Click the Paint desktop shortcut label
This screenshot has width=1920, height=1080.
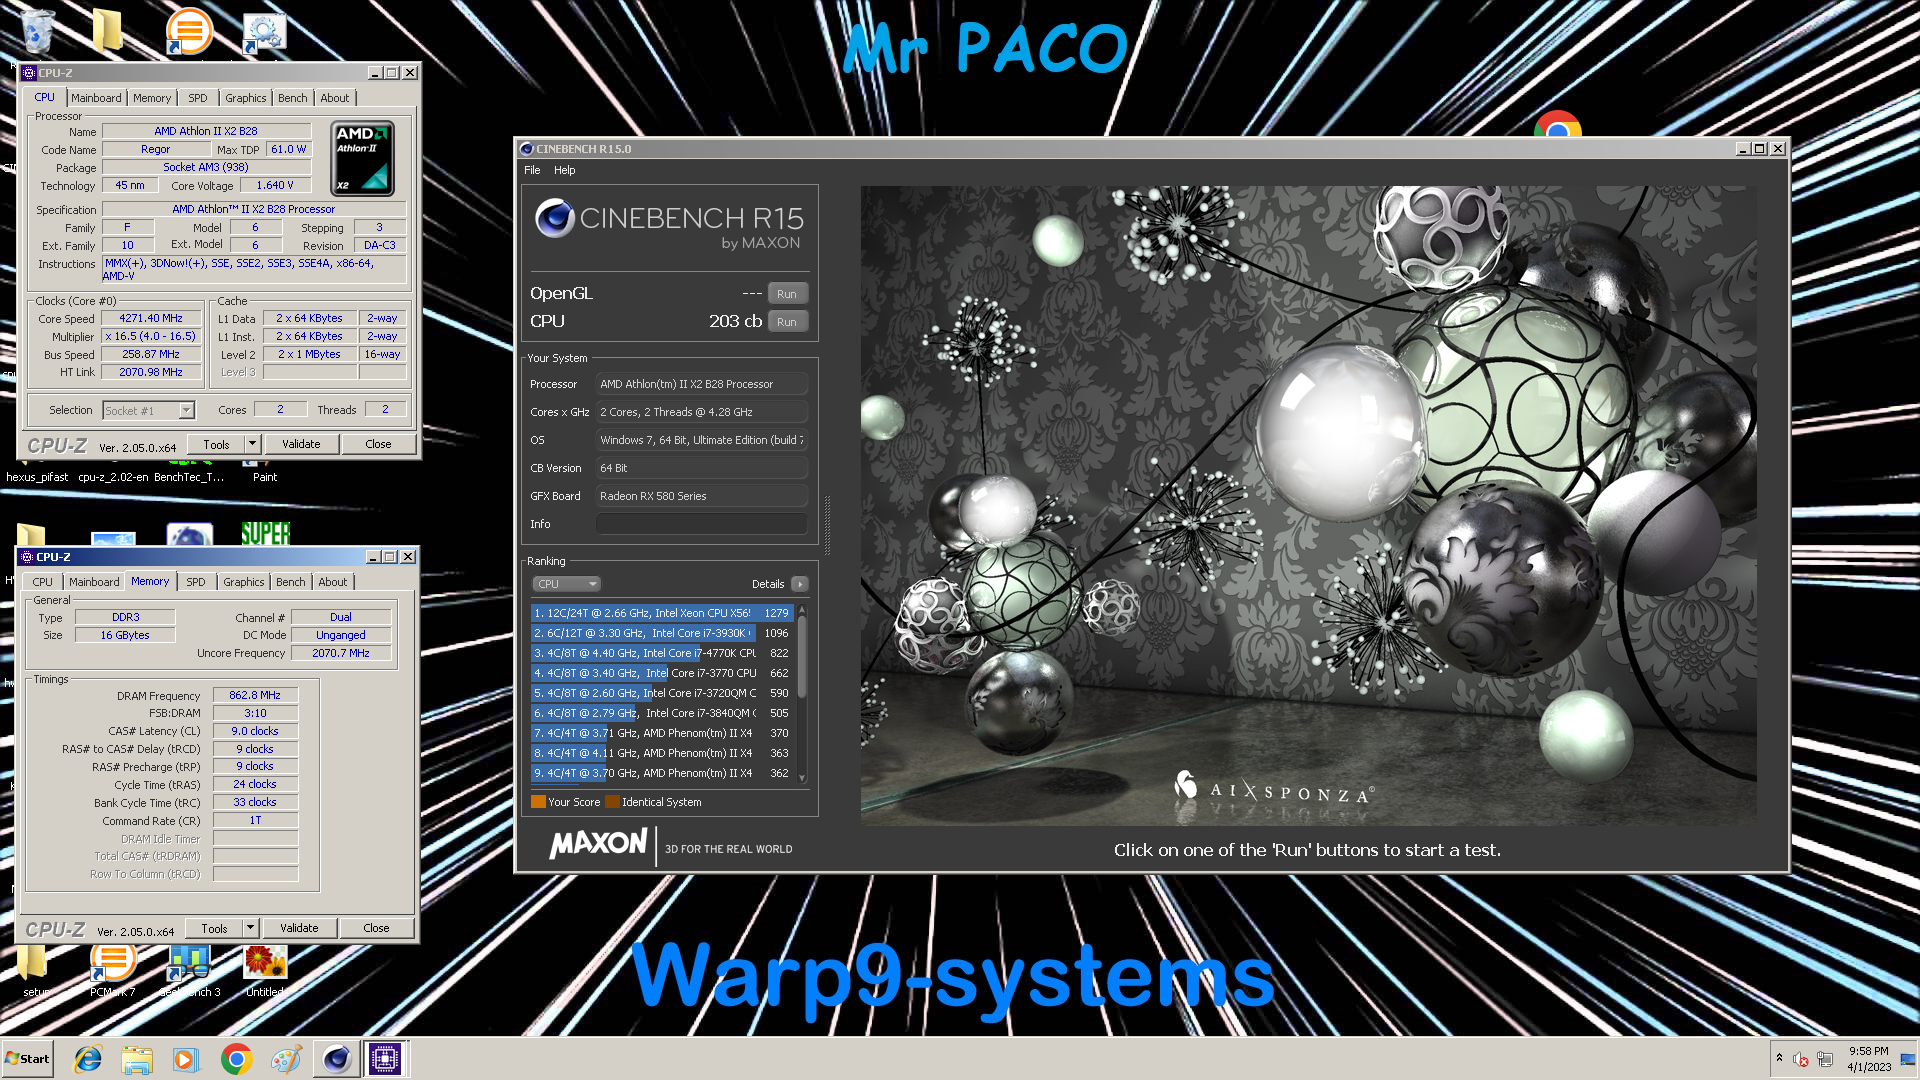click(x=265, y=477)
